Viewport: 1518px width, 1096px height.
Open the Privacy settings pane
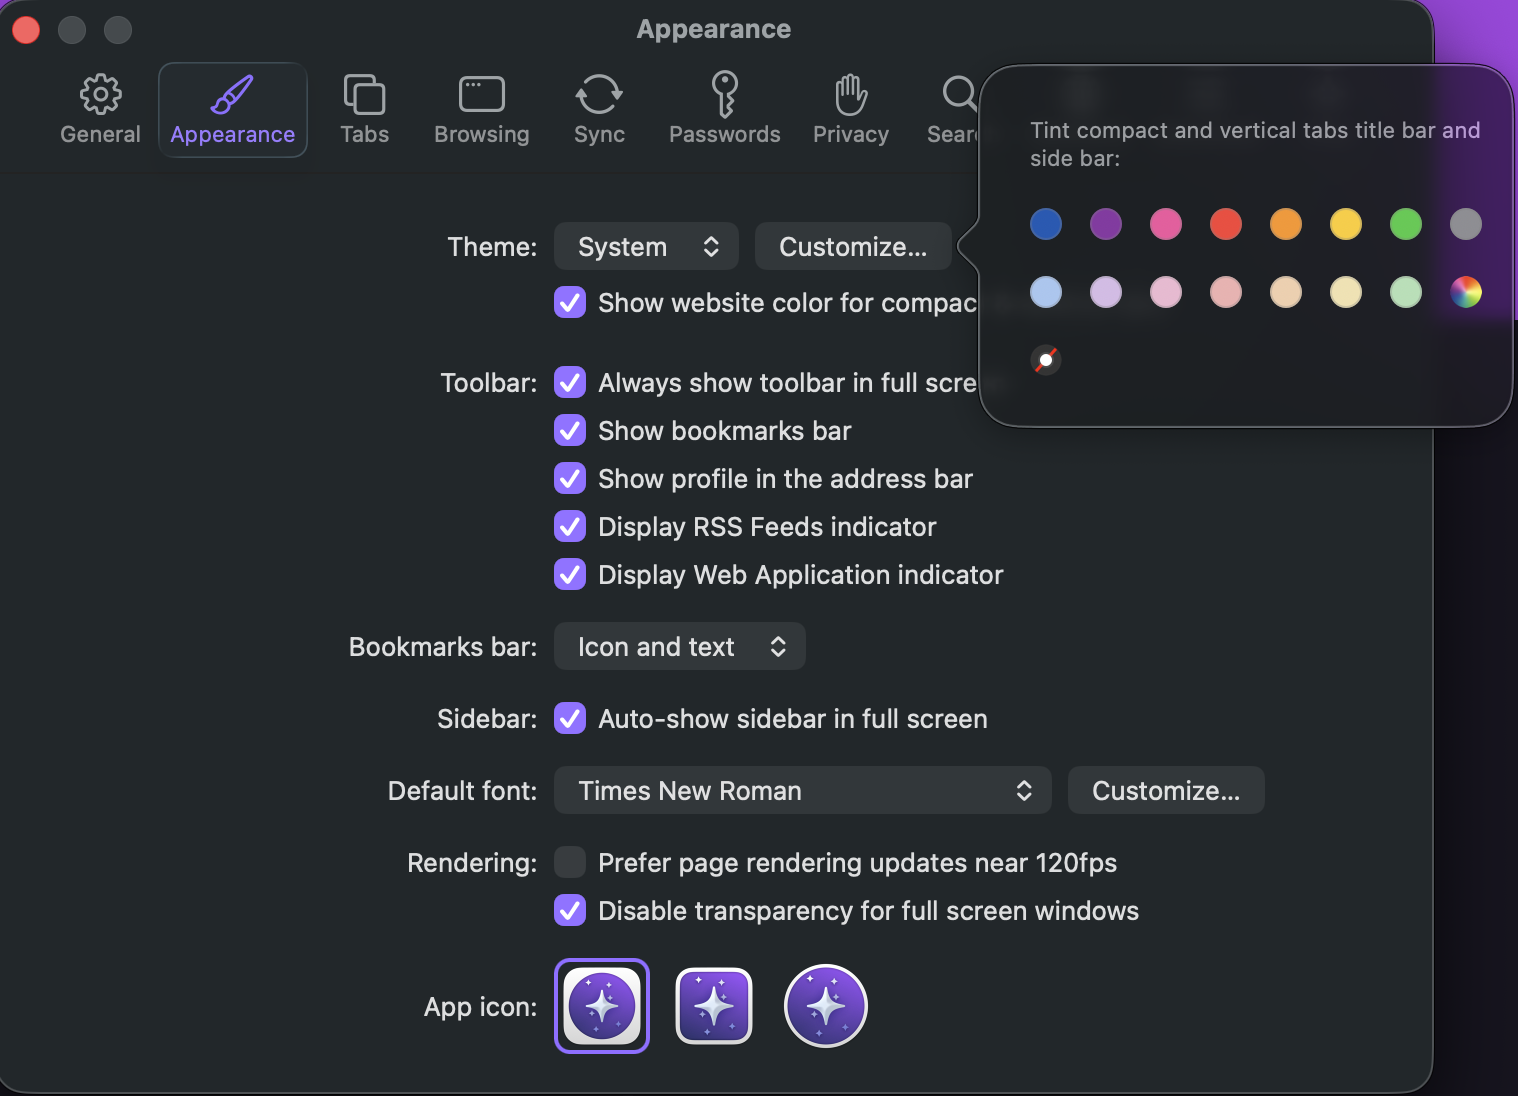tap(850, 110)
